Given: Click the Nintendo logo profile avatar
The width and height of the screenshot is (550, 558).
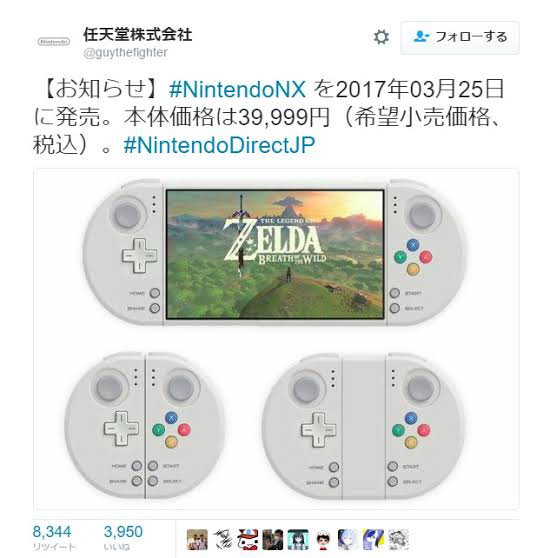Looking at the screenshot, I should point(54,42).
